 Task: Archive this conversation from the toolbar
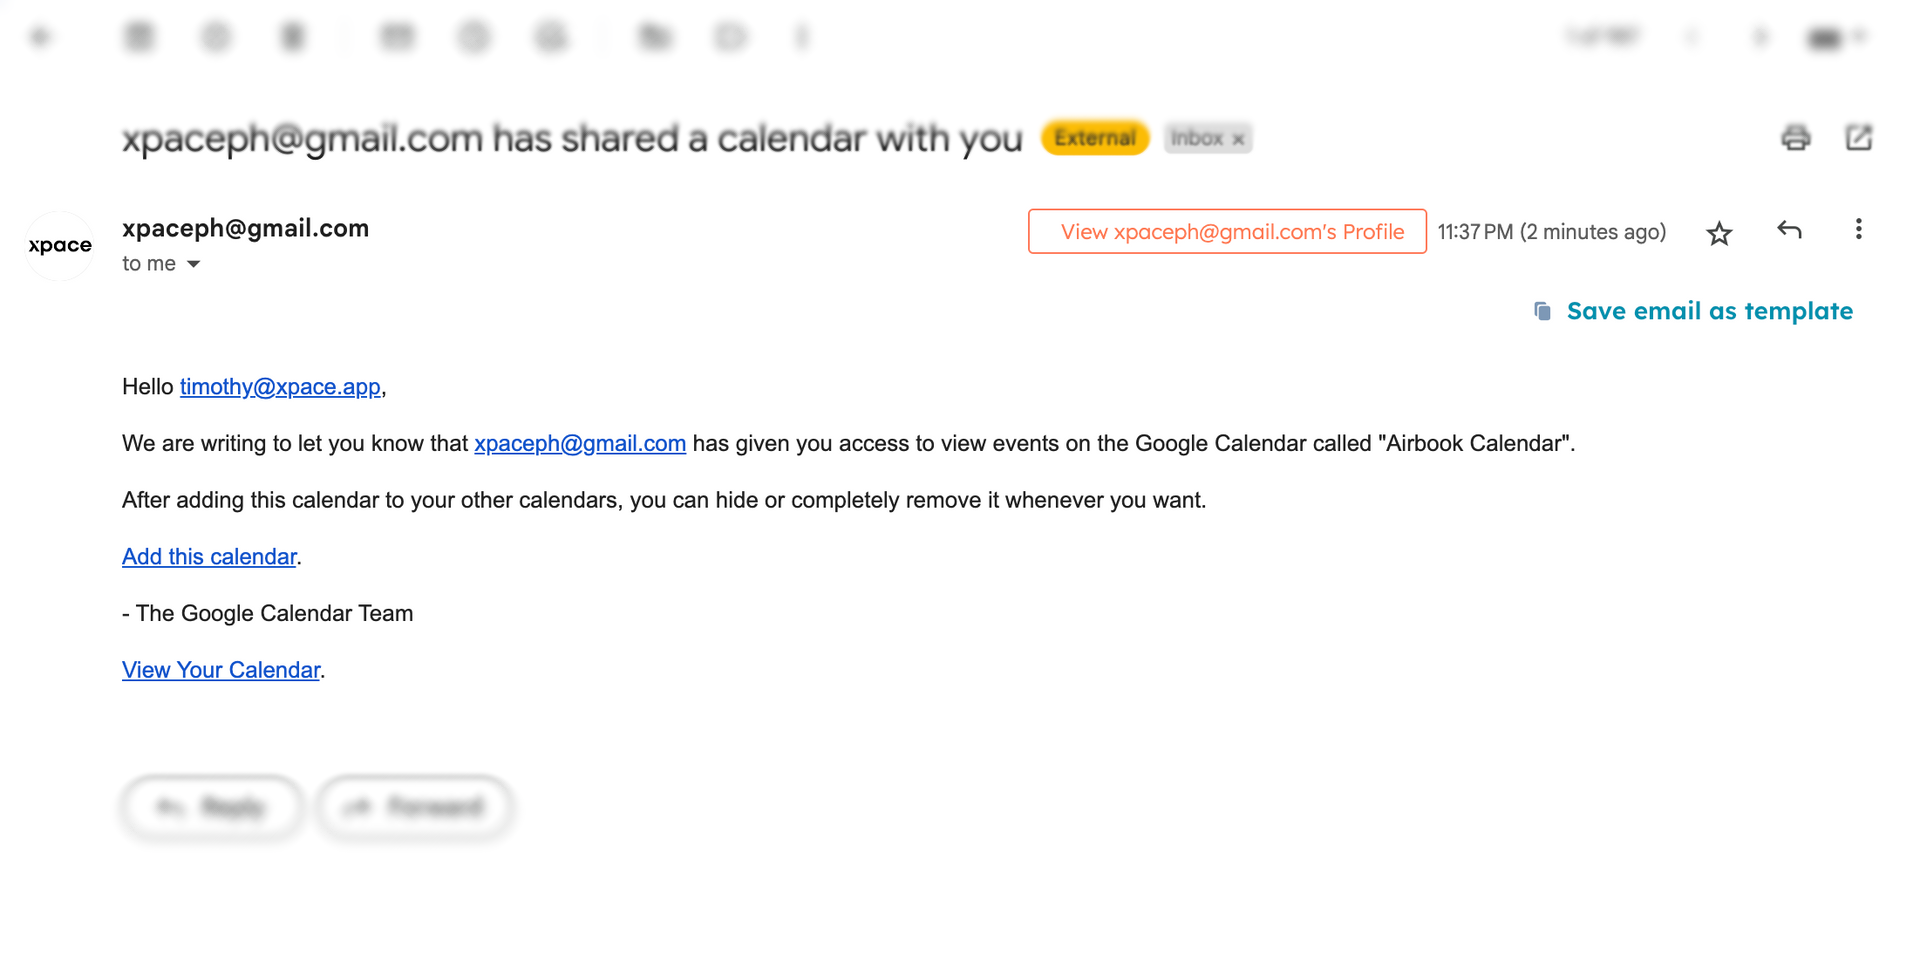(139, 37)
